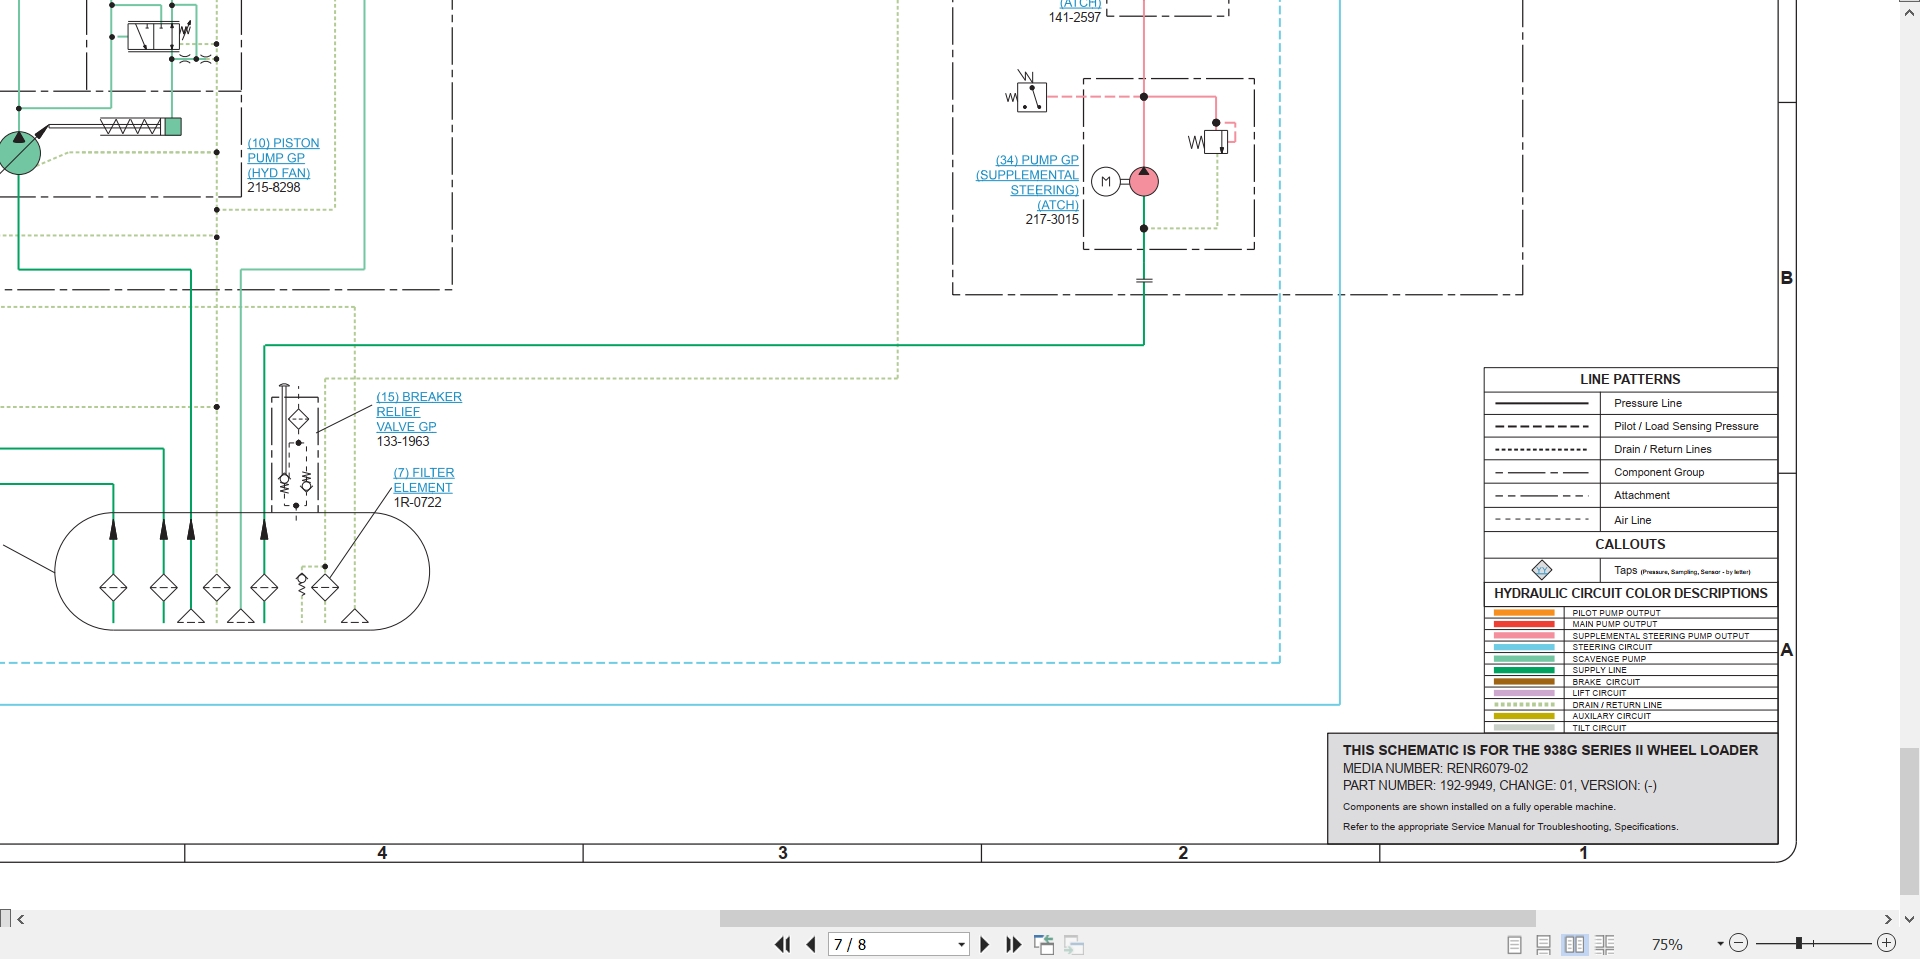
Task: Click the BRAKE CIRCUIT brown color swatch
Action: pos(1524,682)
